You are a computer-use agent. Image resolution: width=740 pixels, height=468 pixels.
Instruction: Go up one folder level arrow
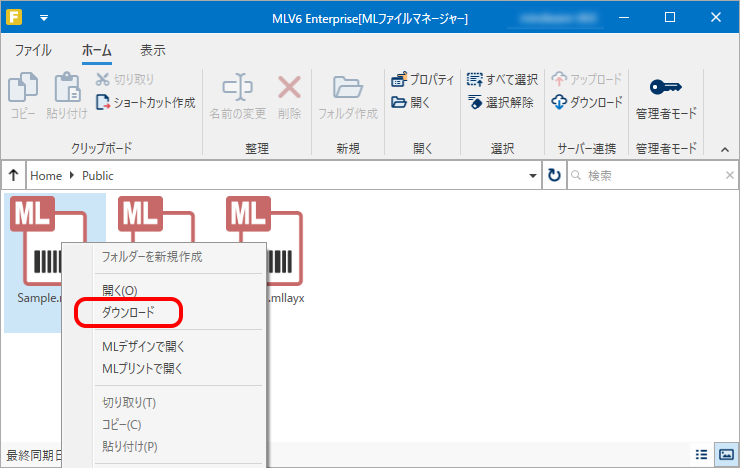click(x=13, y=176)
